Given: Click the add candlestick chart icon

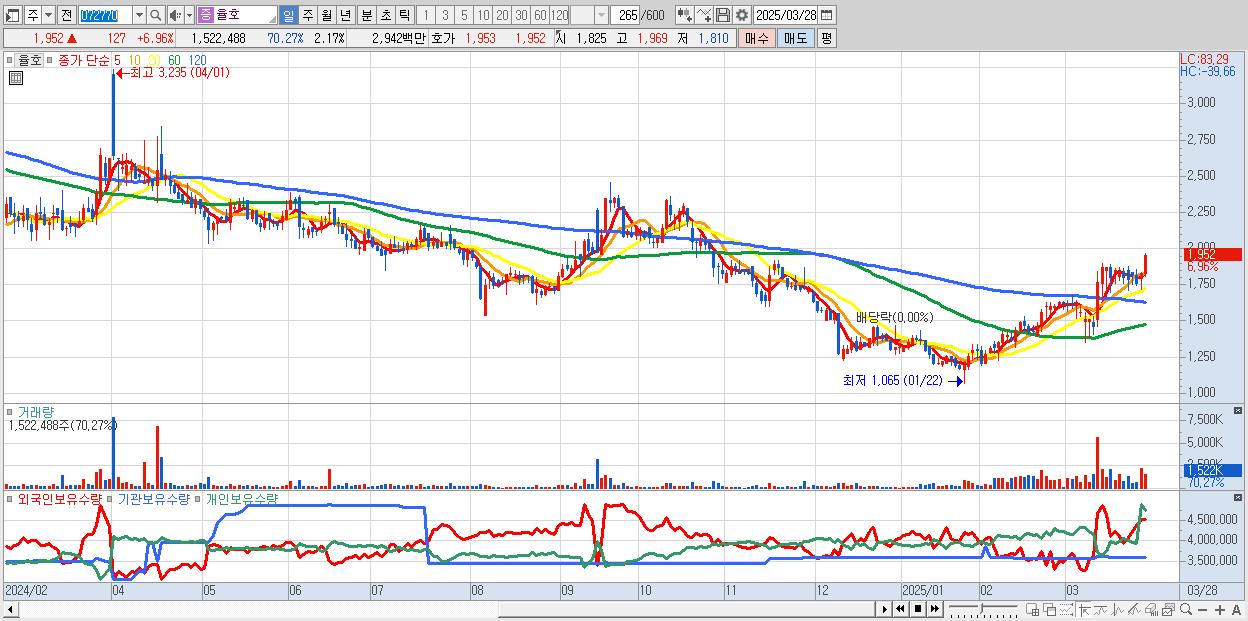Looking at the screenshot, I should (684, 15).
